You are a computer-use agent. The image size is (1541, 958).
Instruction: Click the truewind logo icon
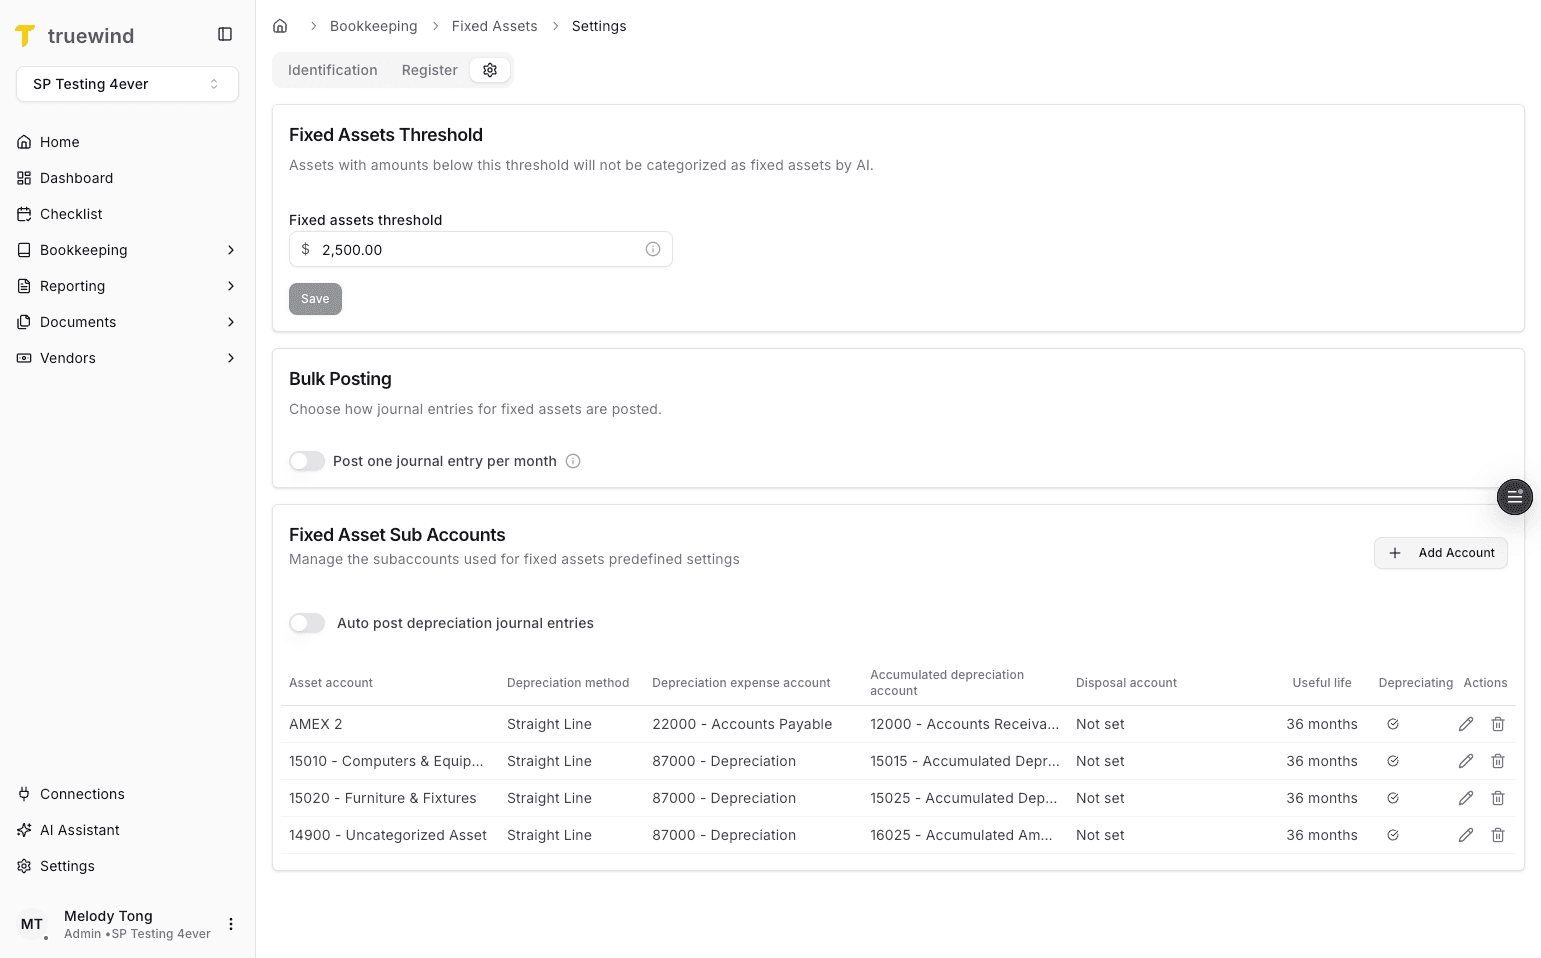[26, 35]
